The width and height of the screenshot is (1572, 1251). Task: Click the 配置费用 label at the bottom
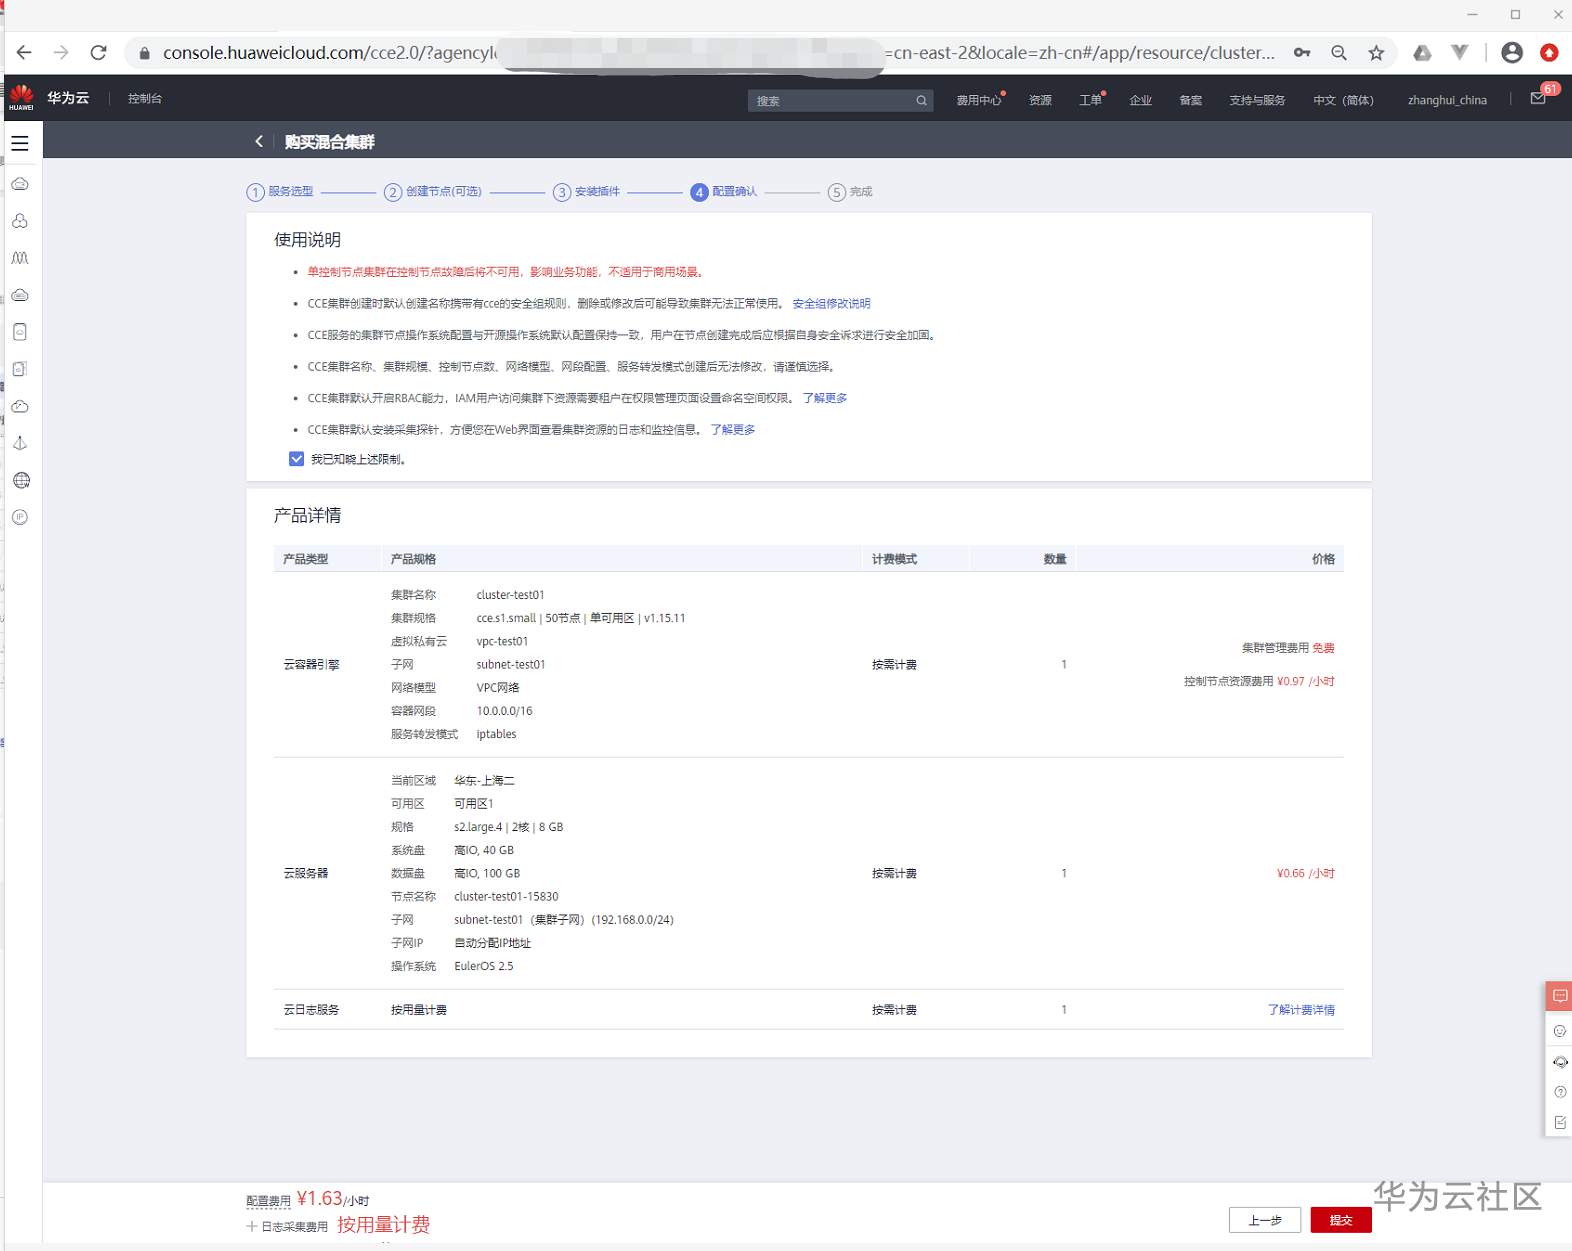[x=268, y=1201]
